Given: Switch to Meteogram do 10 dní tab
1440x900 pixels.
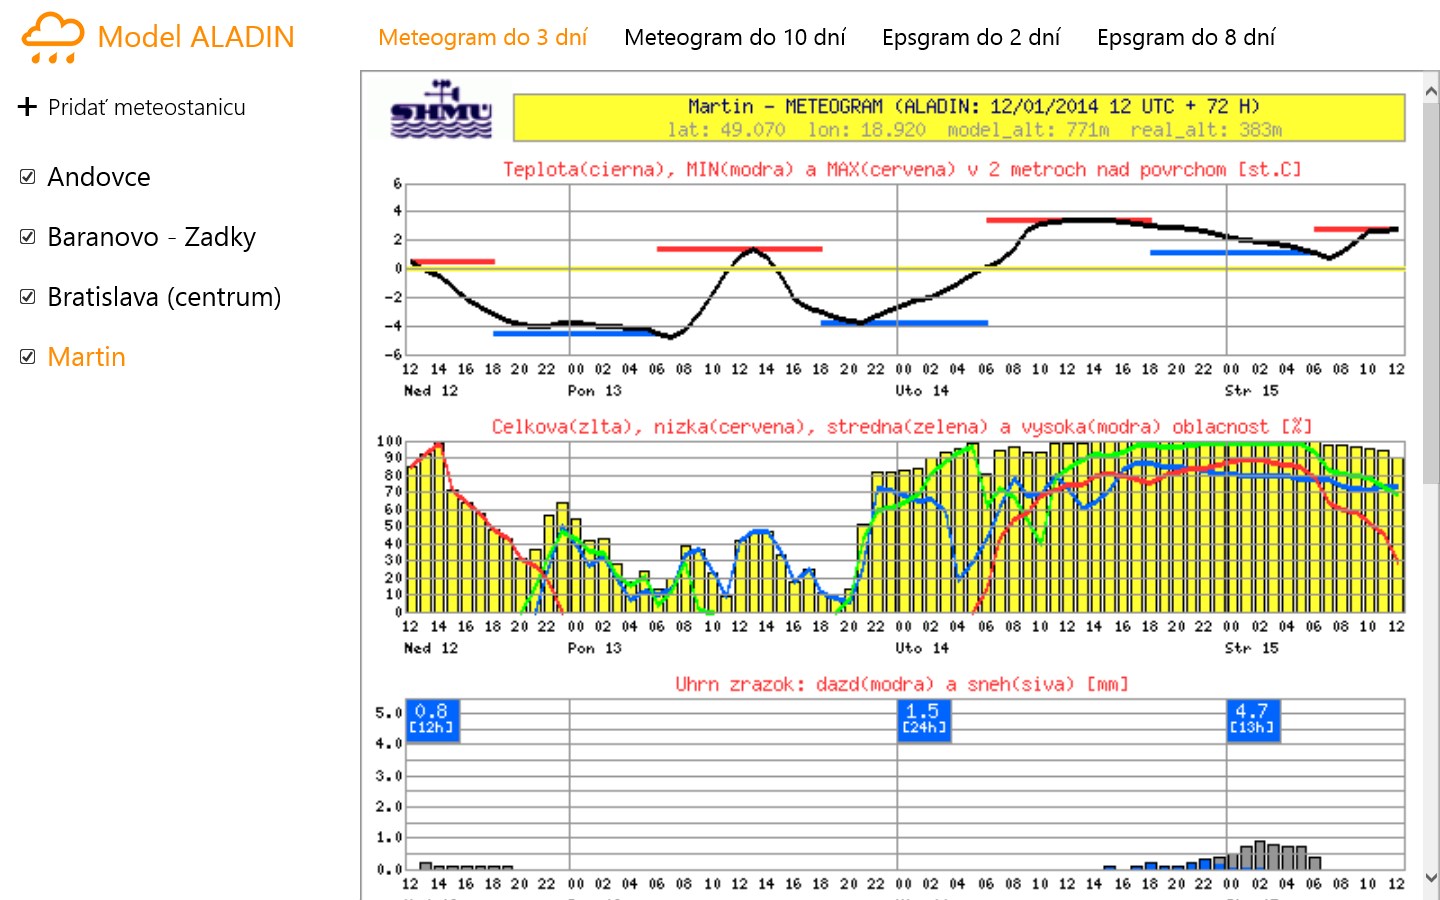Looking at the screenshot, I should (x=734, y=38).
